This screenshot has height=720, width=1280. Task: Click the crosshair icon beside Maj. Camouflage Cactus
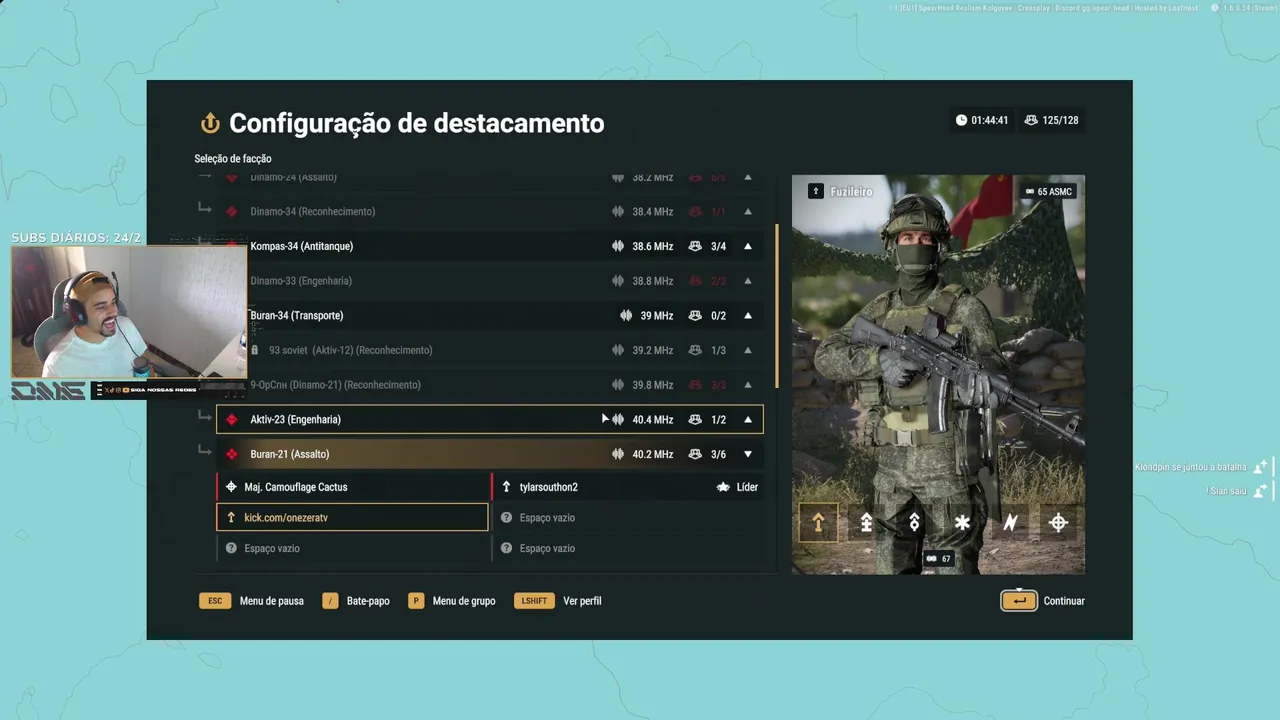click(231, 487)
